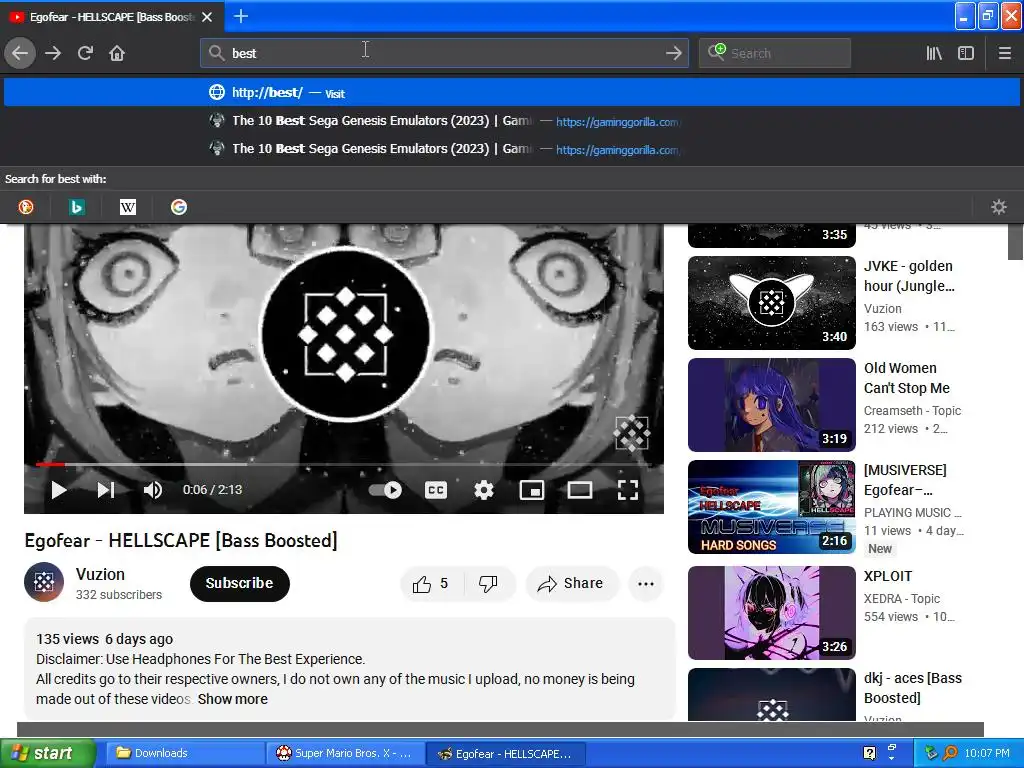
Task: Reload the current page
Action: tap(85, 53)
